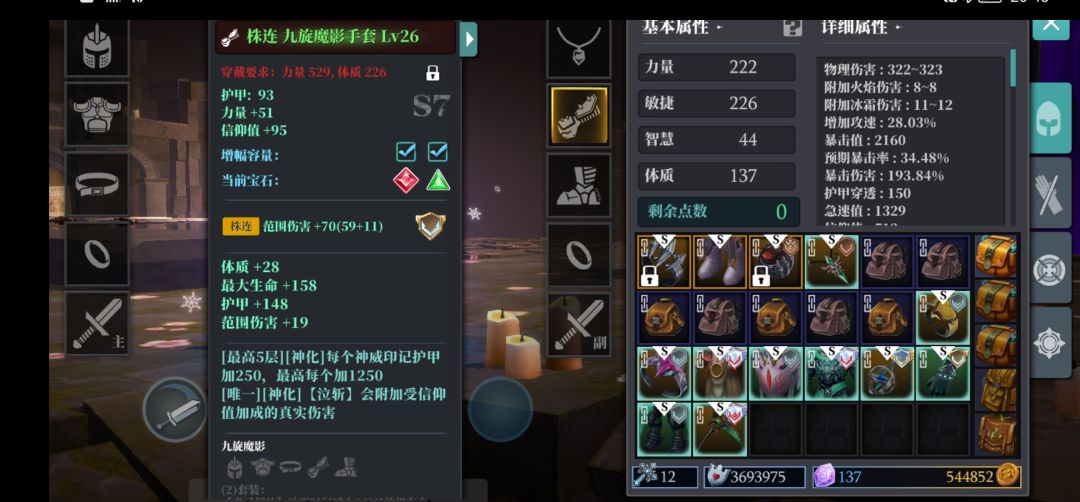
Task: Tap the sword attack button
Action: coord(174,410)
